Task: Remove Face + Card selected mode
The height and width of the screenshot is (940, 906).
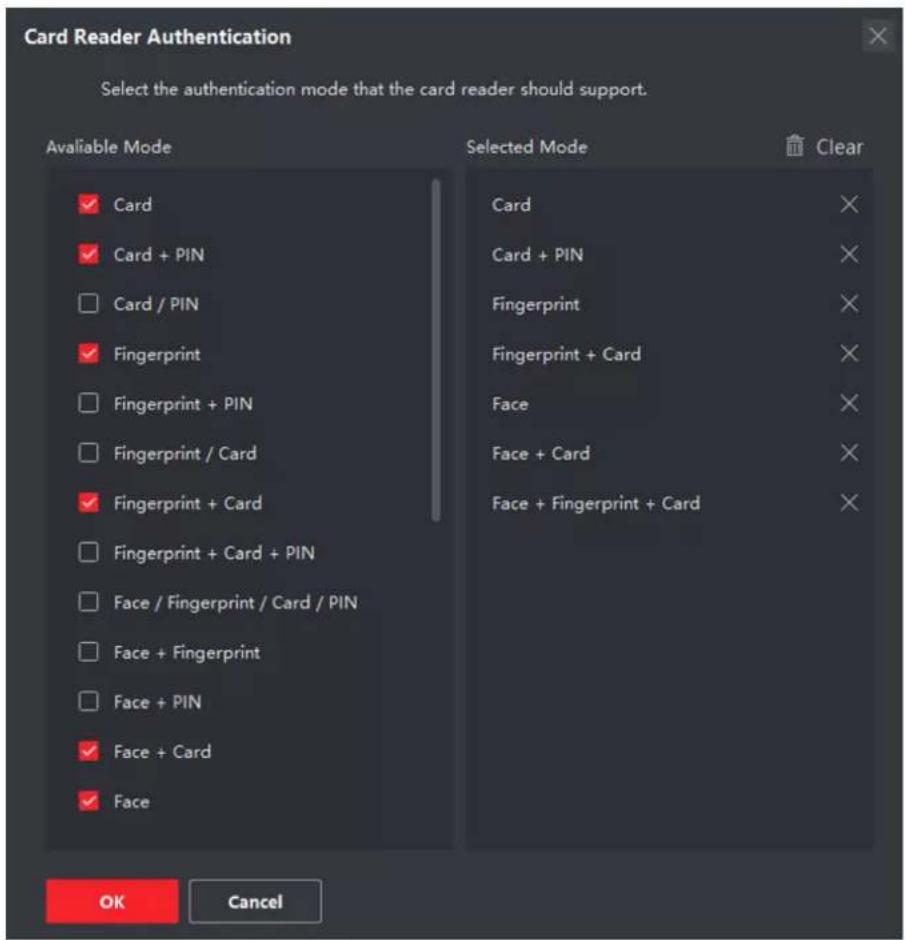Action: (848, 453)
